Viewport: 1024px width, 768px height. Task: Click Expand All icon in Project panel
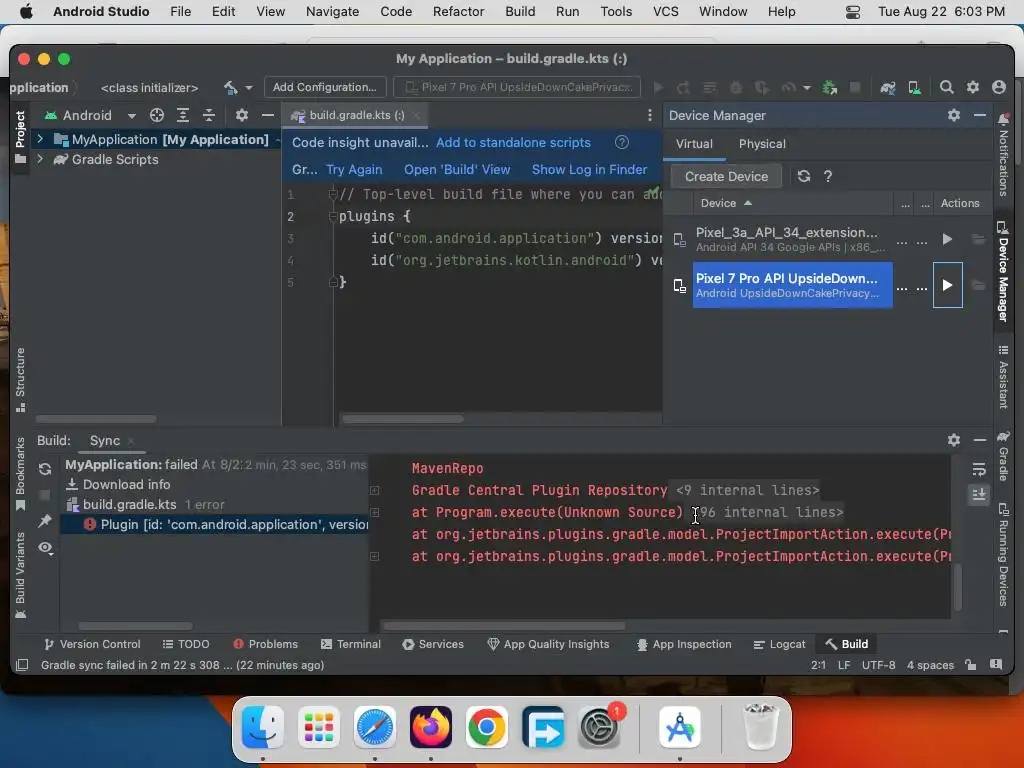click(183, 116)
